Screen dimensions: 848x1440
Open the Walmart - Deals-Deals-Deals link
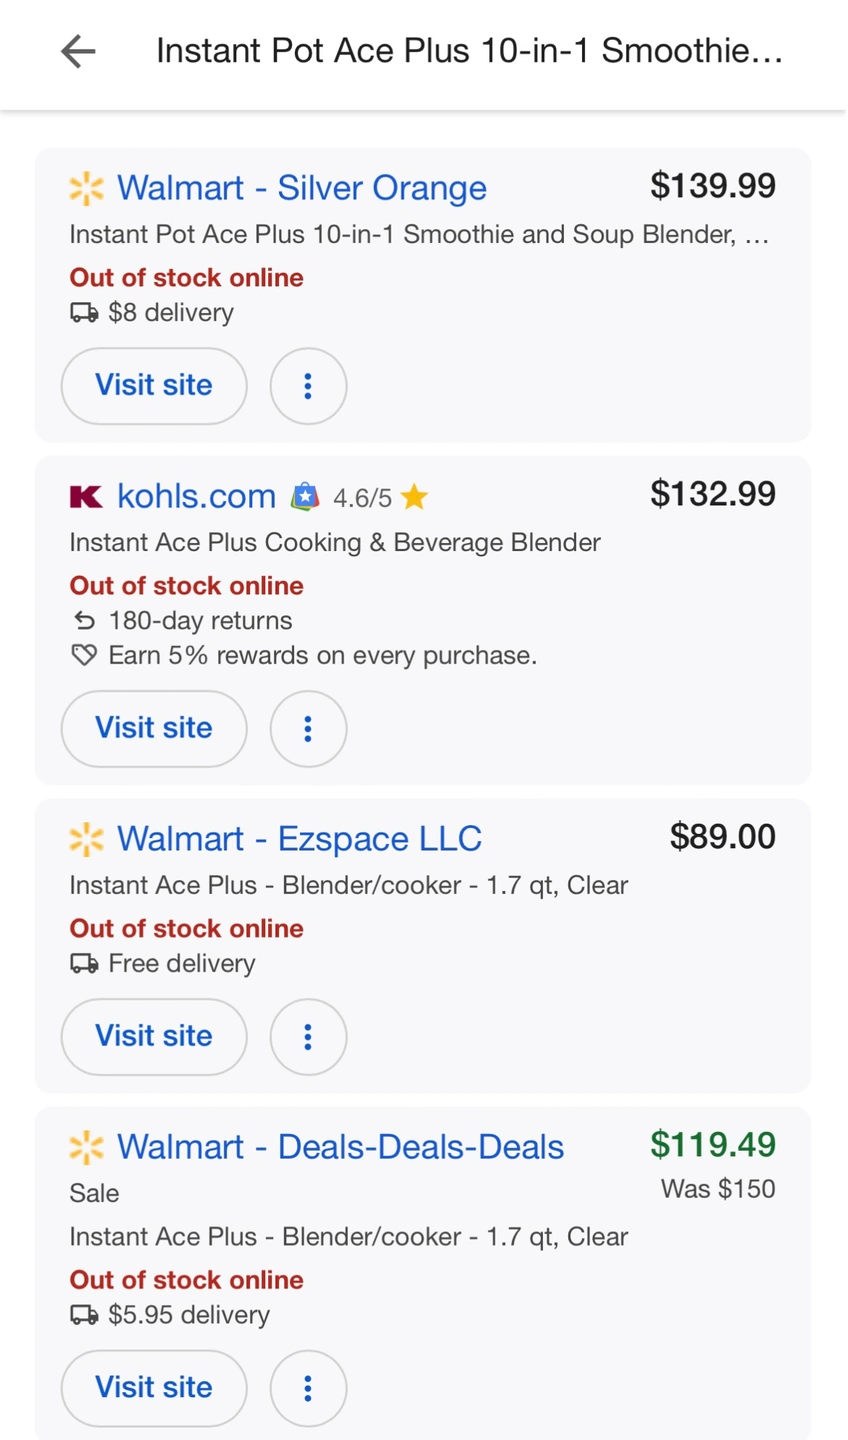[x=340, y=1147]
